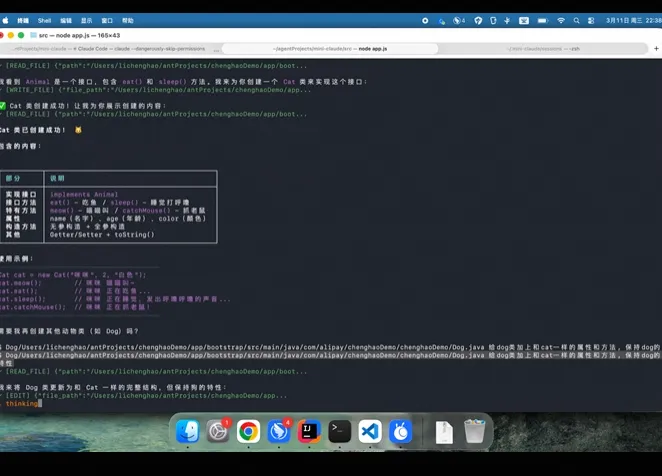The image size is (662, 476).
Task: Add a new terminal tab with plus
Action: [656, 49]
